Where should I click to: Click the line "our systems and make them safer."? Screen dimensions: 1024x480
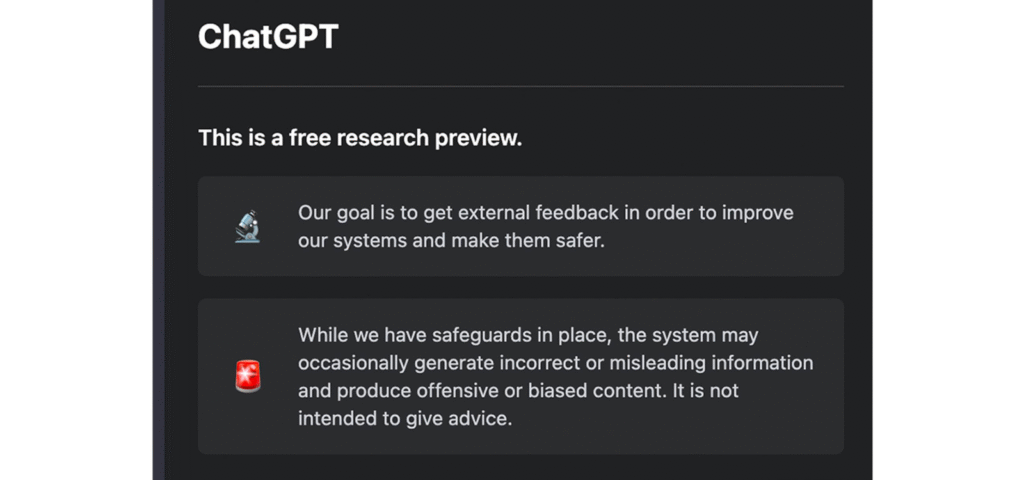[x=451, y=240]
